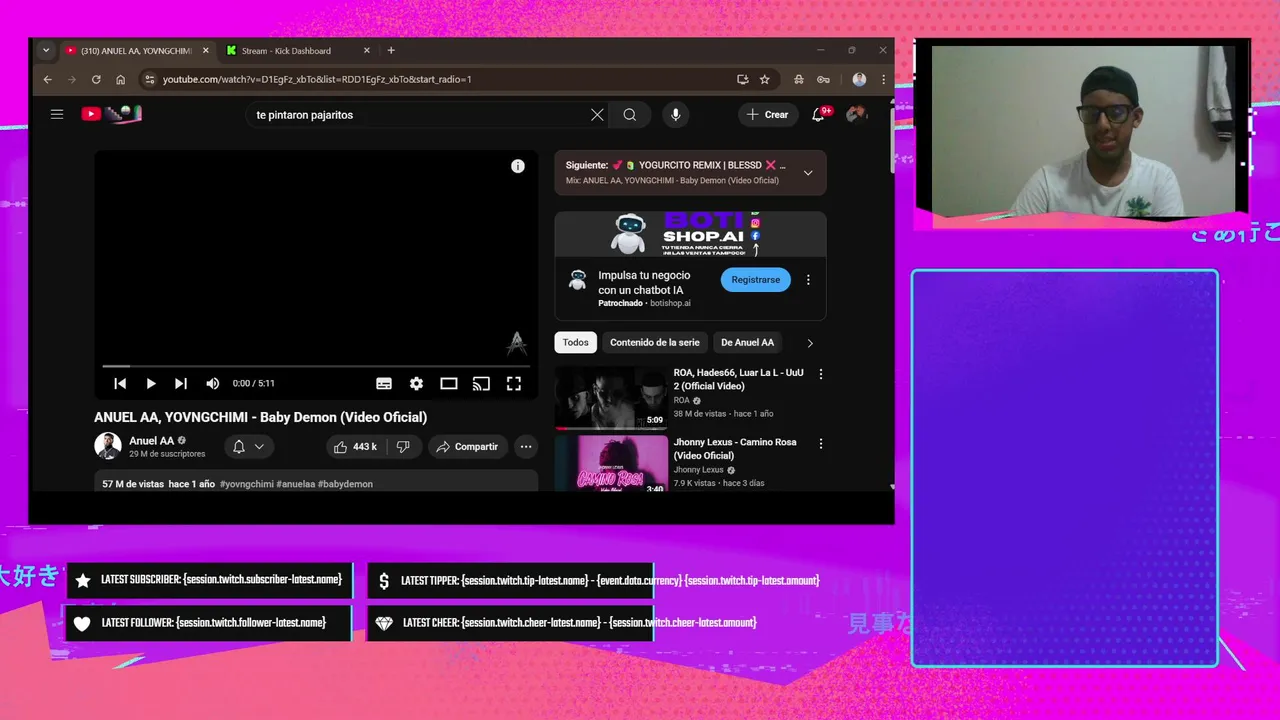Share the video with Compartir
This screenshot has height=720, width=1280.
(x=467, y=447)
